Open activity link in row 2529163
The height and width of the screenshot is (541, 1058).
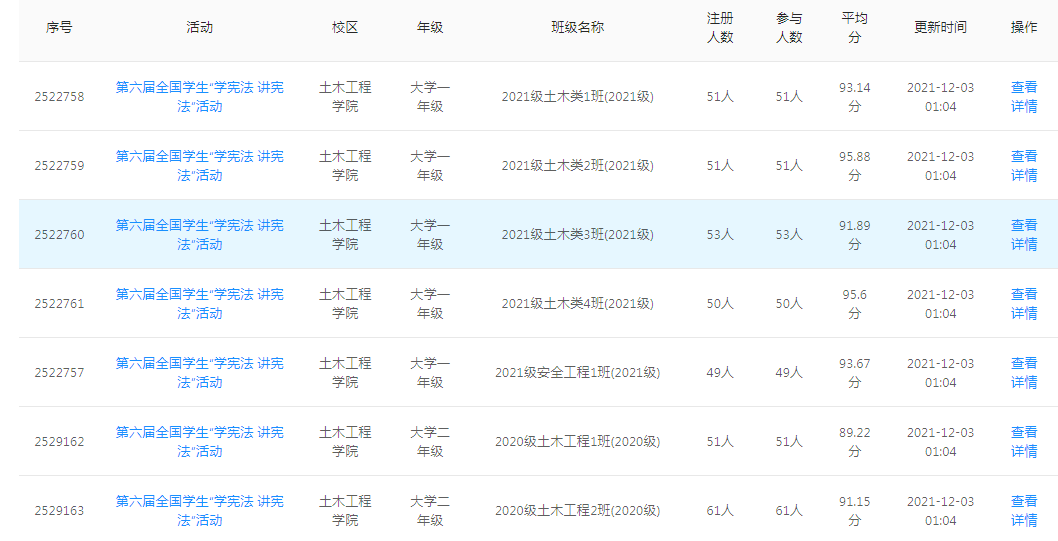click(199, 511)
